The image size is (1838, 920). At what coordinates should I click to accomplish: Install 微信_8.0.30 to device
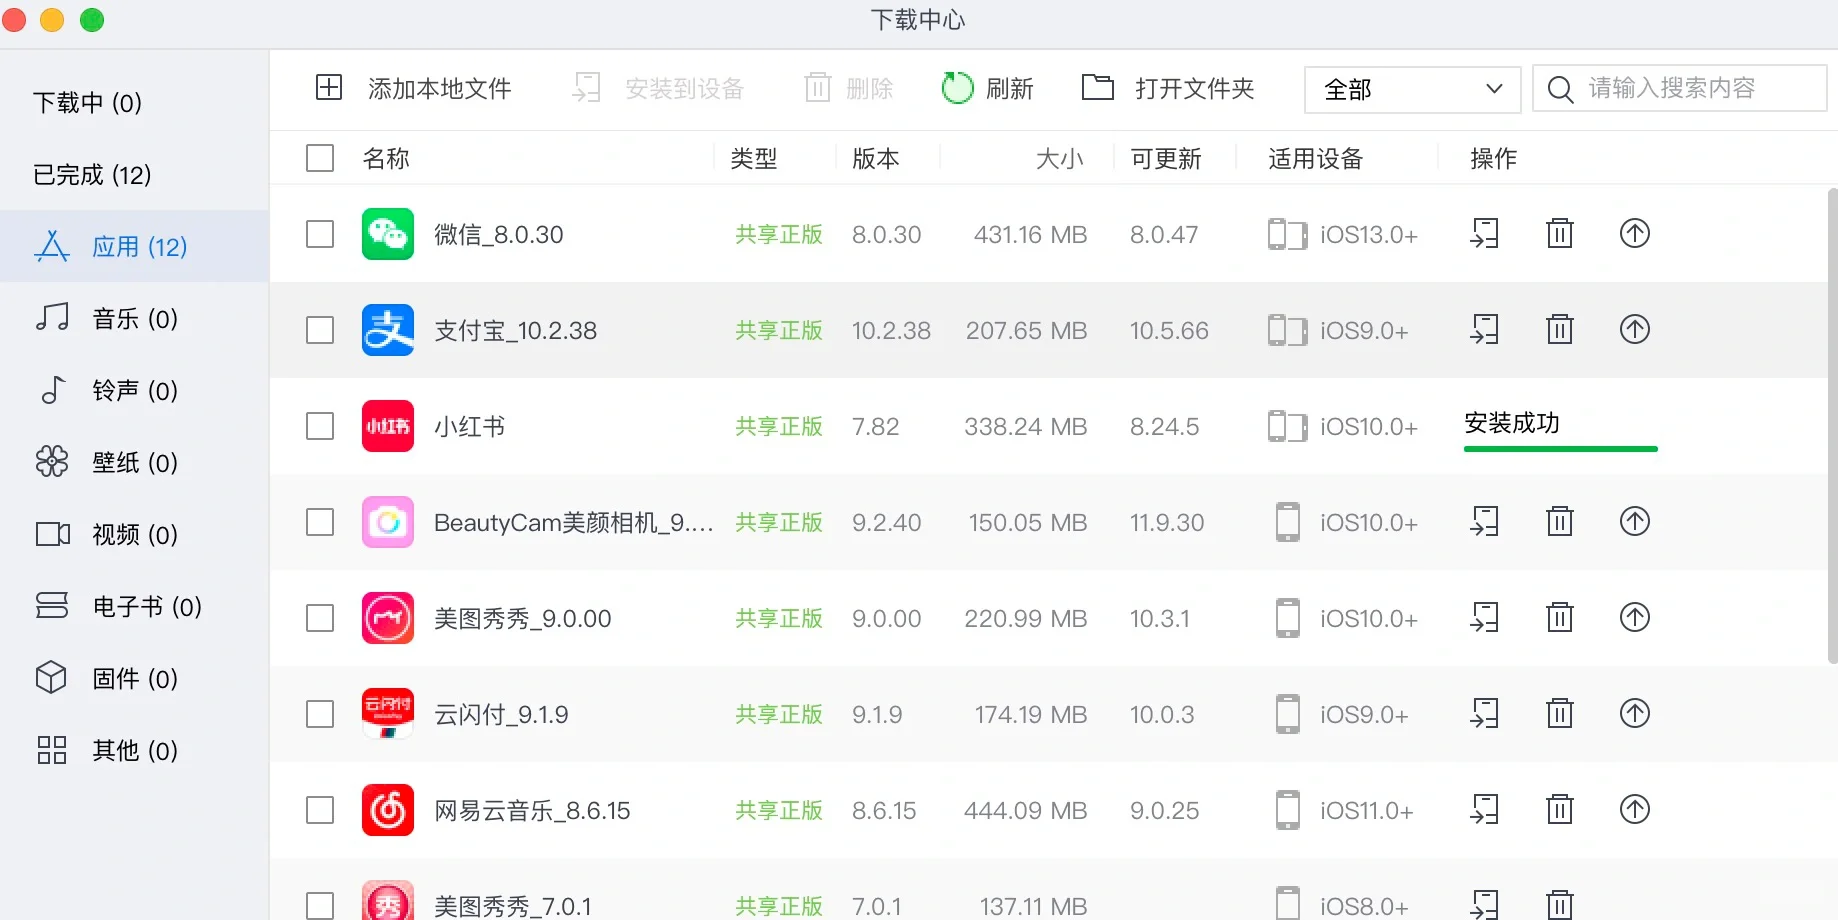1485,233
